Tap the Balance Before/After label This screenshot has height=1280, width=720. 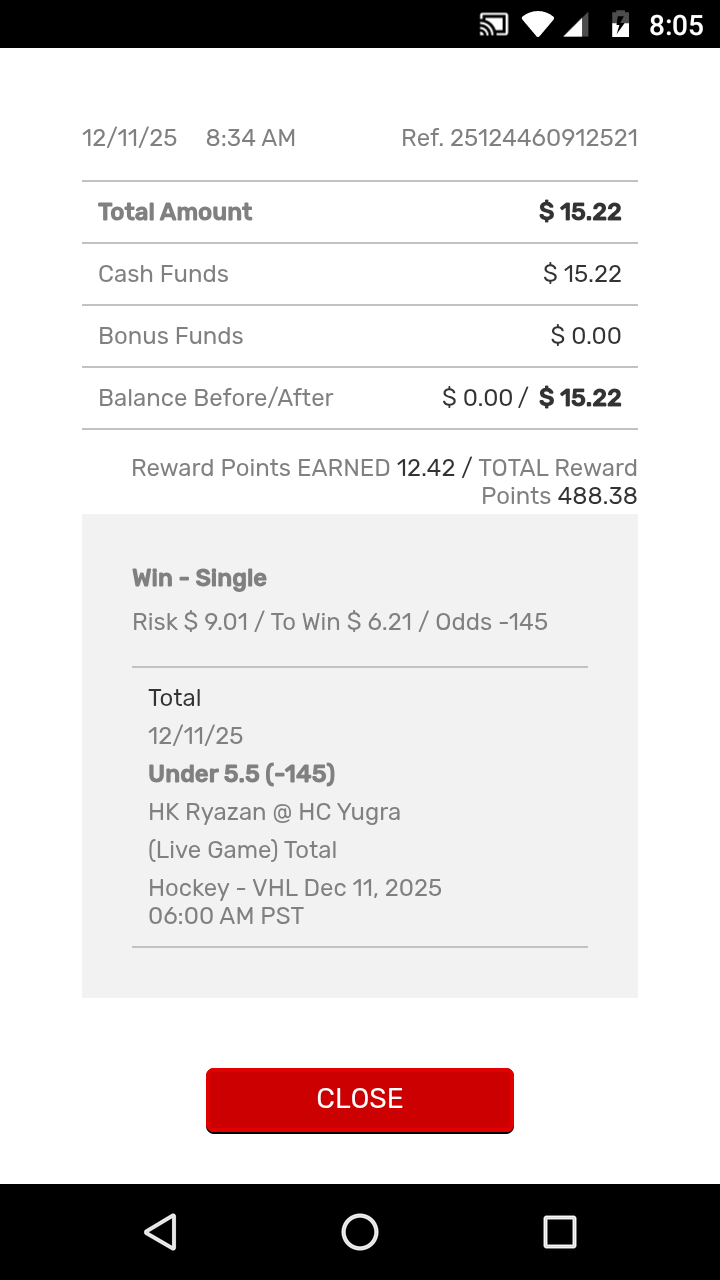(x=215, y=398)
